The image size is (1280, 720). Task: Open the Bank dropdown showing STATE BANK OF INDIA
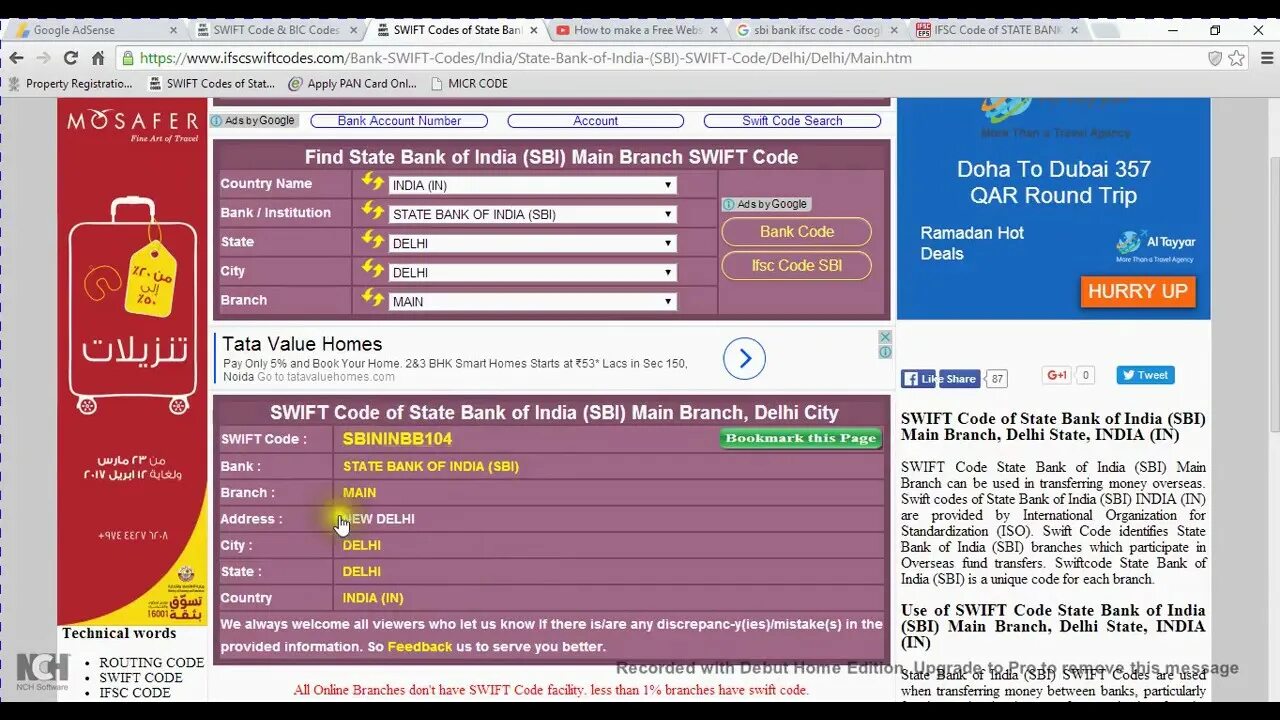[532, 214]
